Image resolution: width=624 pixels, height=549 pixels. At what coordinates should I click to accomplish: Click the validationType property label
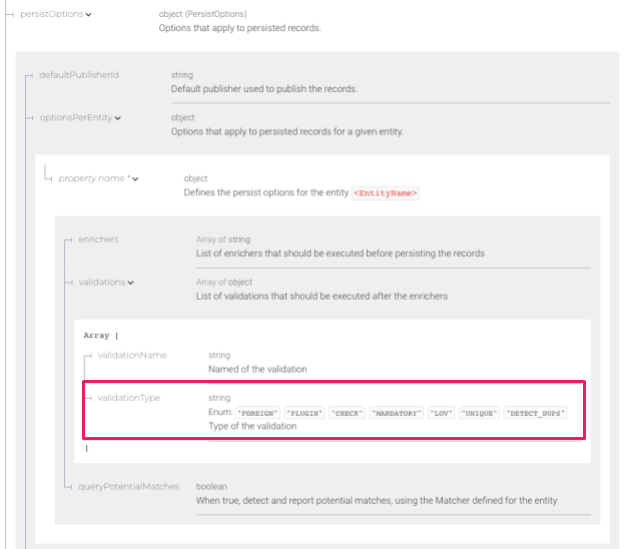(129, 398)
